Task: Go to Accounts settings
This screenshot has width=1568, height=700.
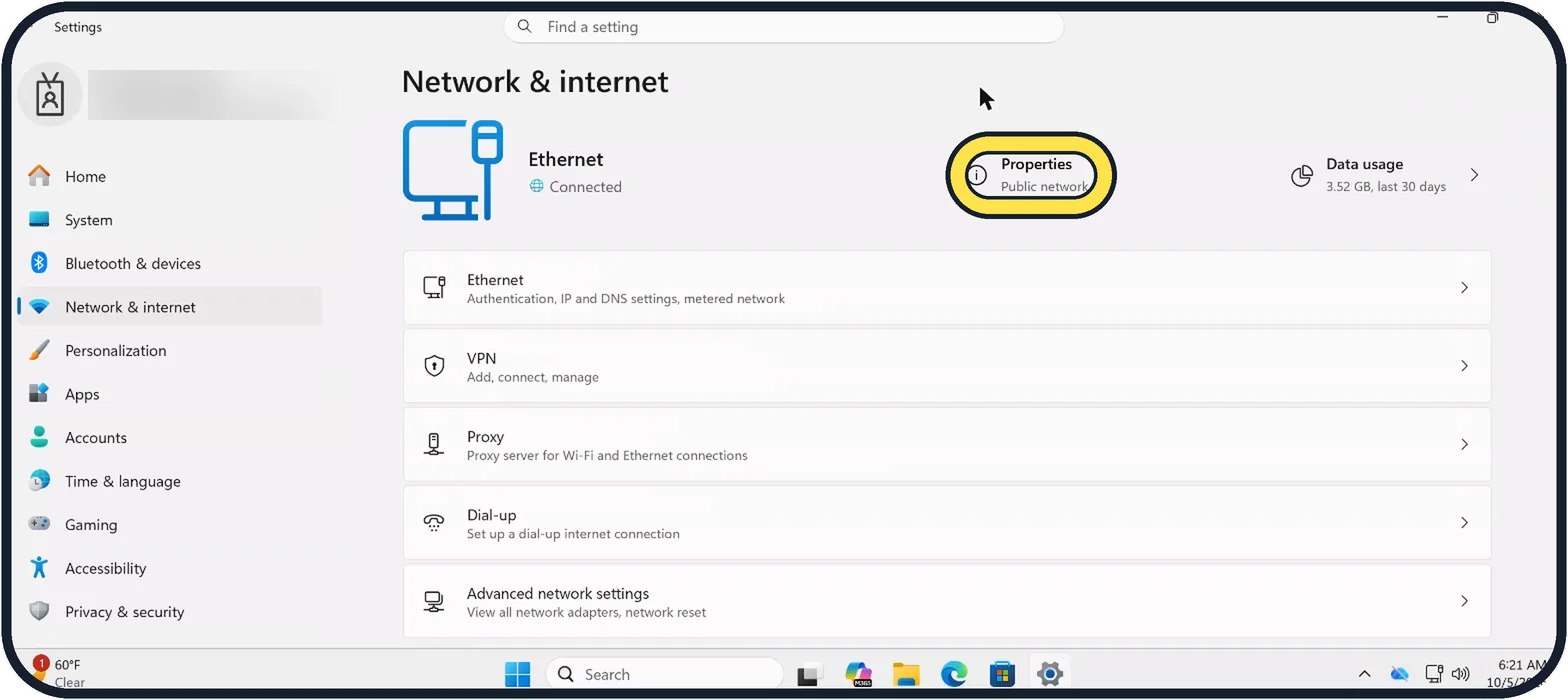Action: pyautogui.click(x=168, y=437)
